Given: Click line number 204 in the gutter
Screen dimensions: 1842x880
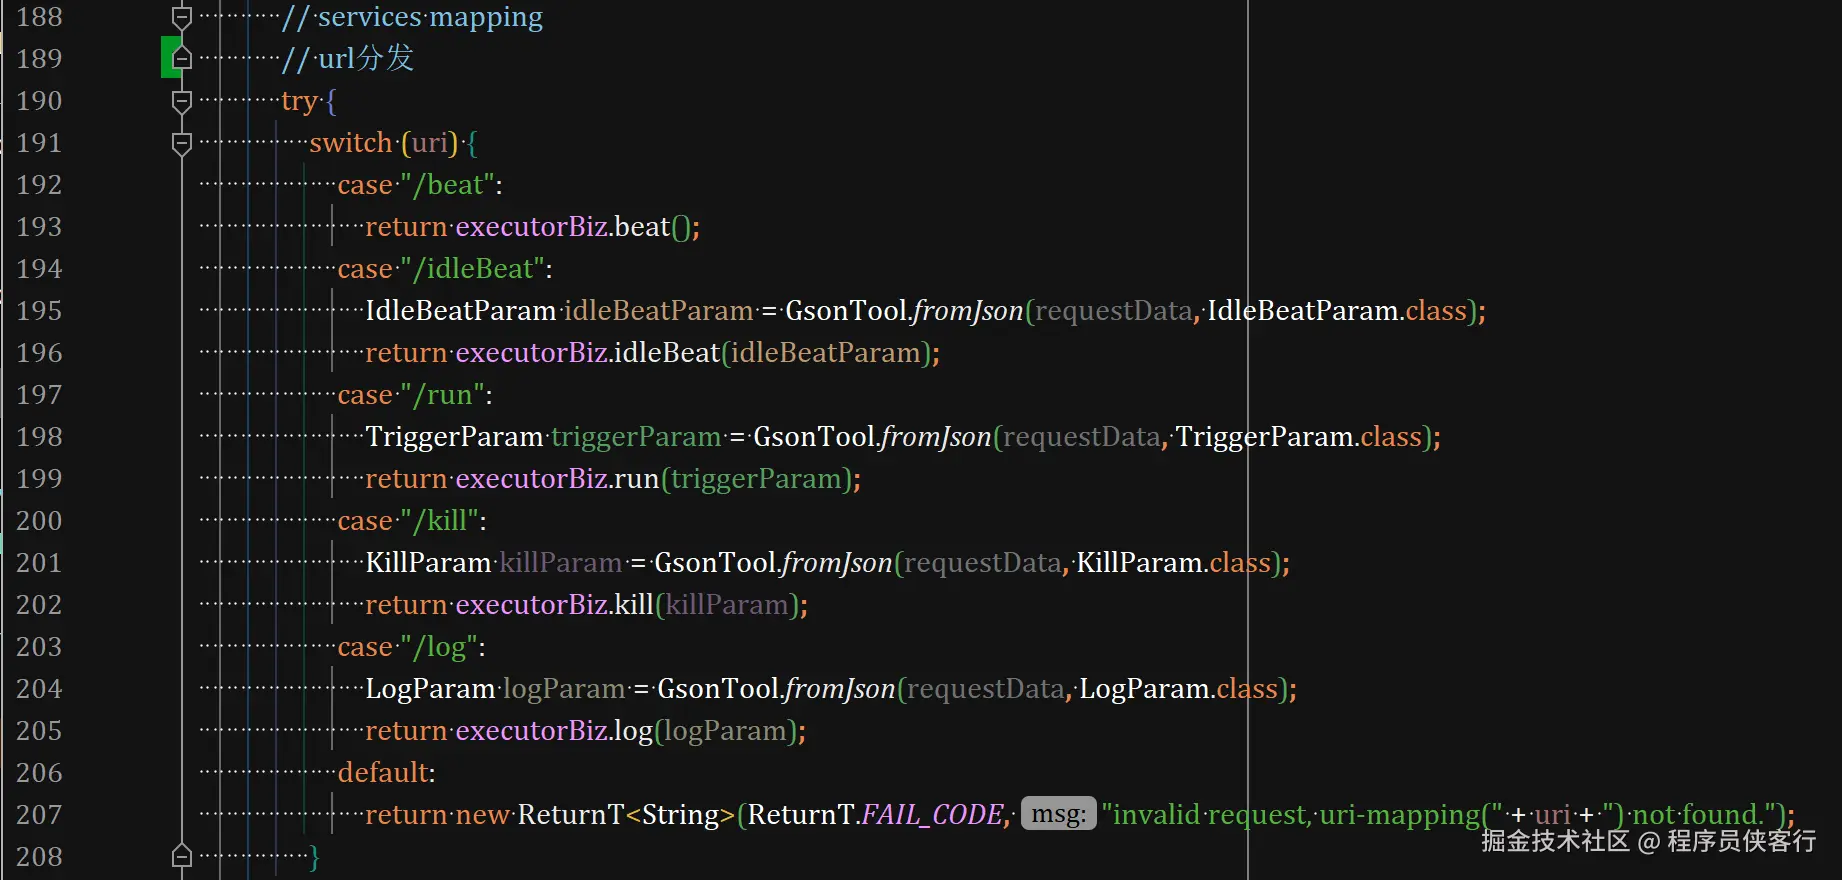Looking at the screenshot, I should [39, 689].
